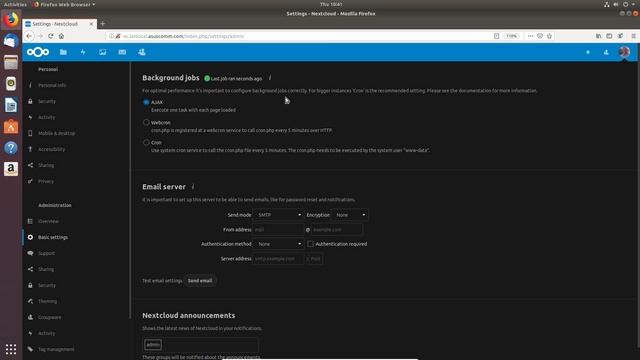
Task: Click From address mail field
Action: coord(278,229)
